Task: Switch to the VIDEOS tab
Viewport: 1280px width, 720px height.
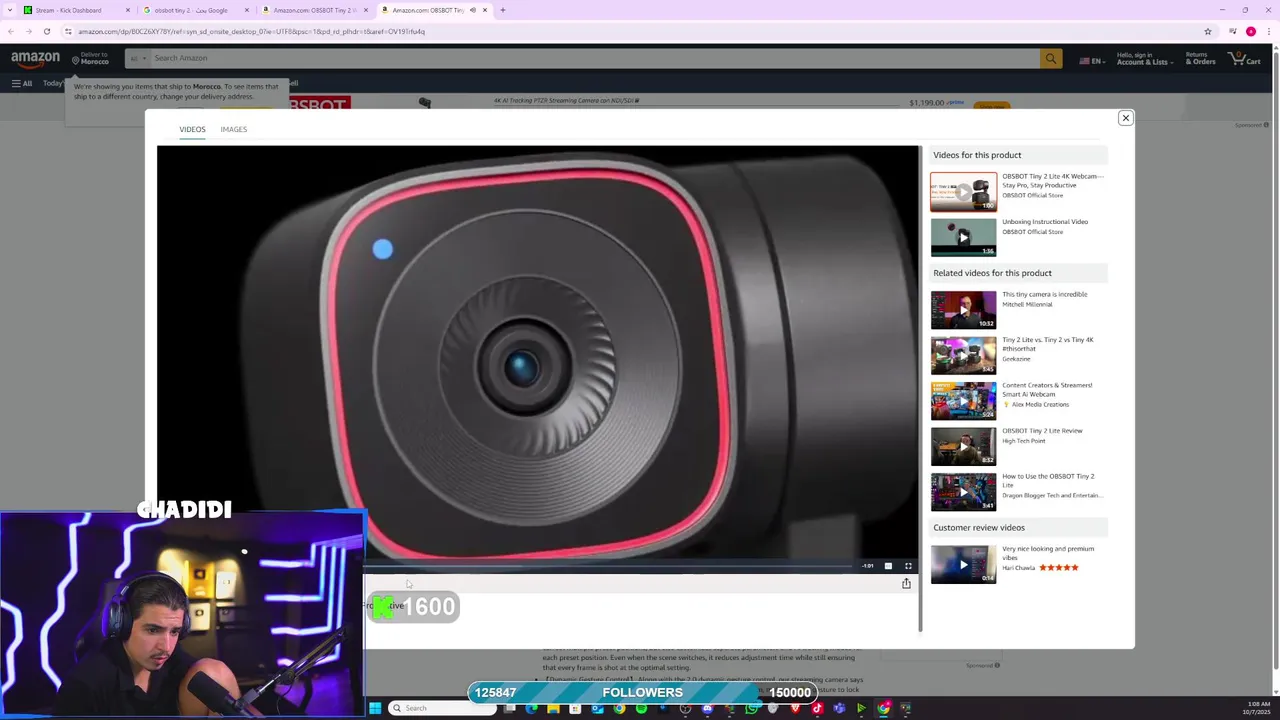Action: pos(192,129)
